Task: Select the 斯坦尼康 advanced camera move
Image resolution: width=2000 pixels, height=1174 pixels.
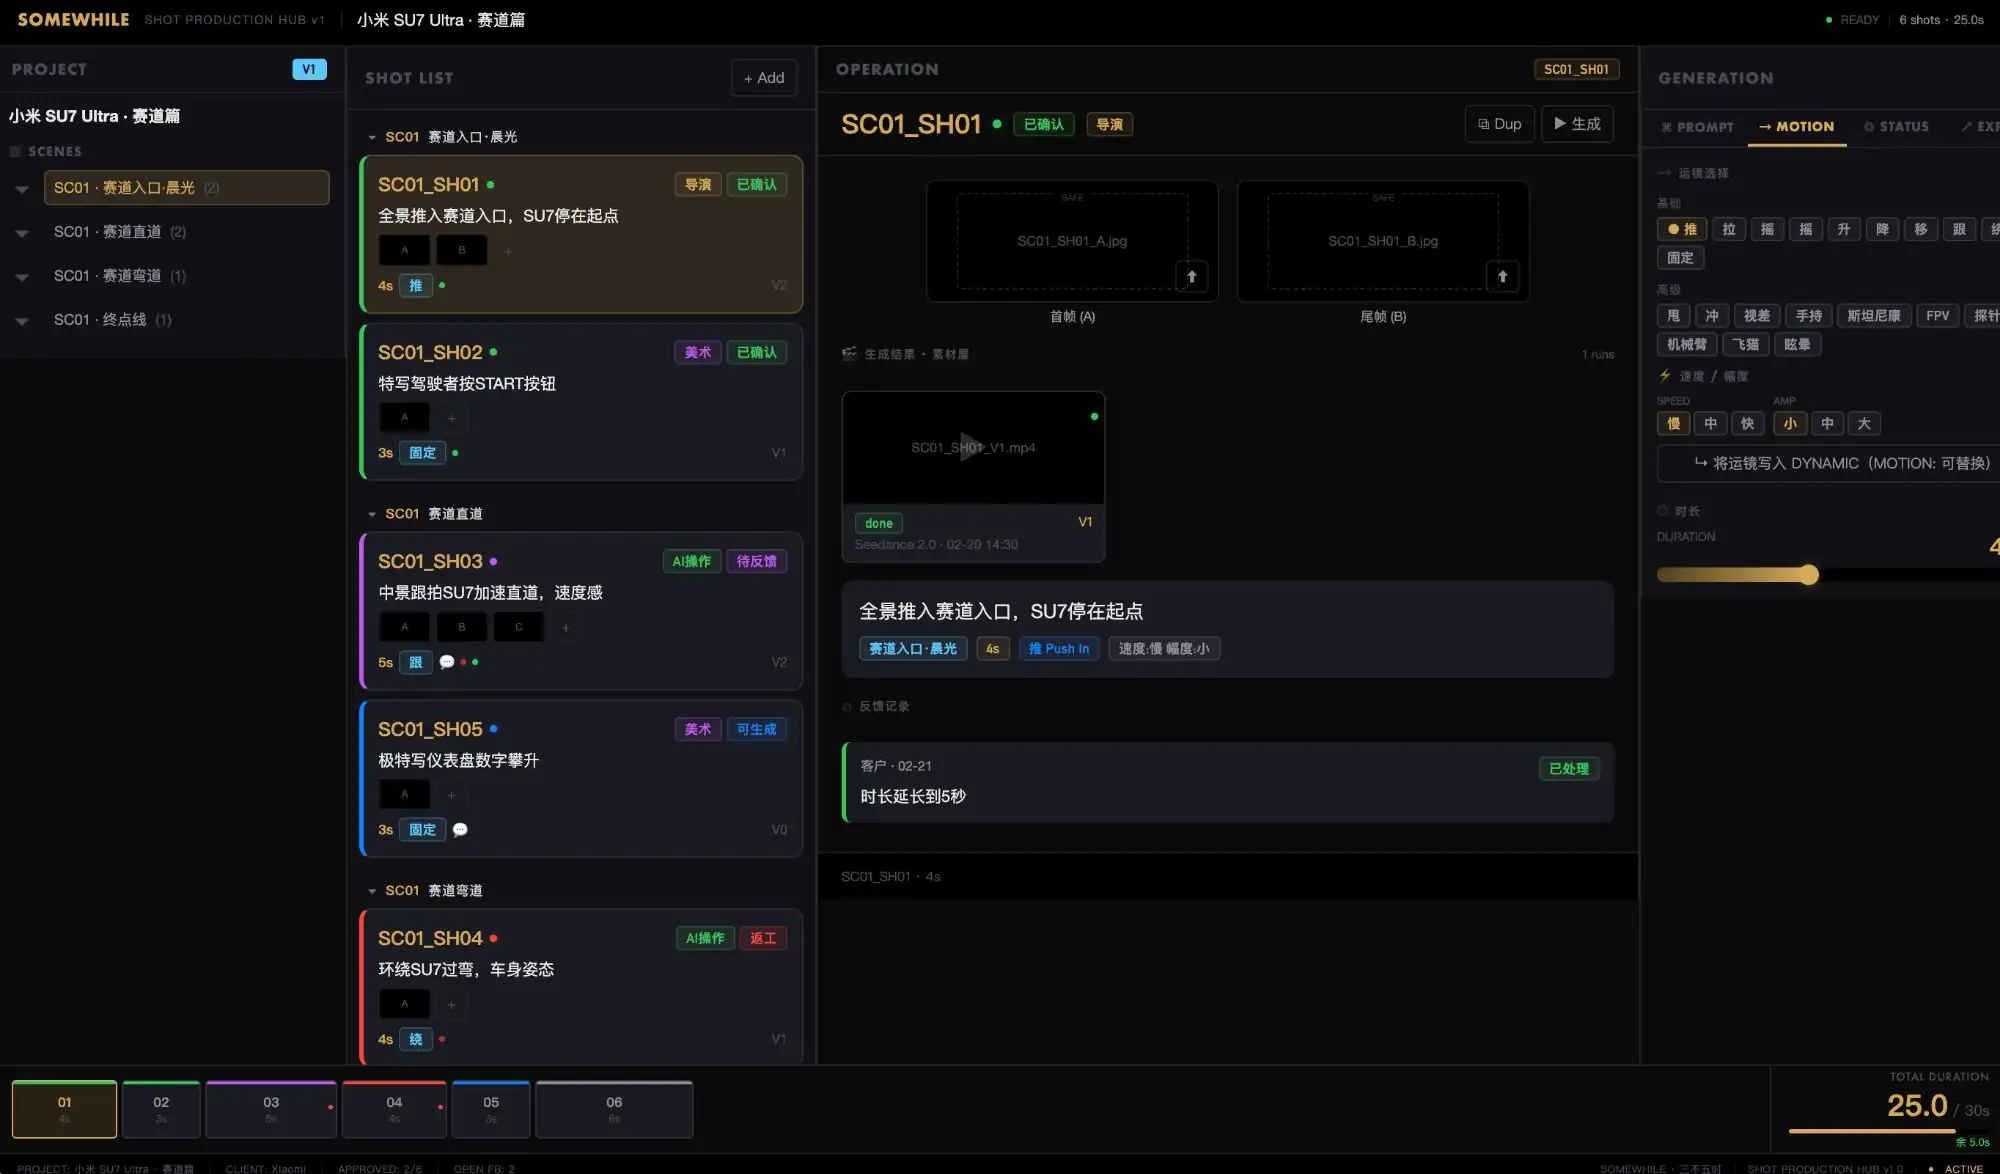Action: coord(1873,316)
